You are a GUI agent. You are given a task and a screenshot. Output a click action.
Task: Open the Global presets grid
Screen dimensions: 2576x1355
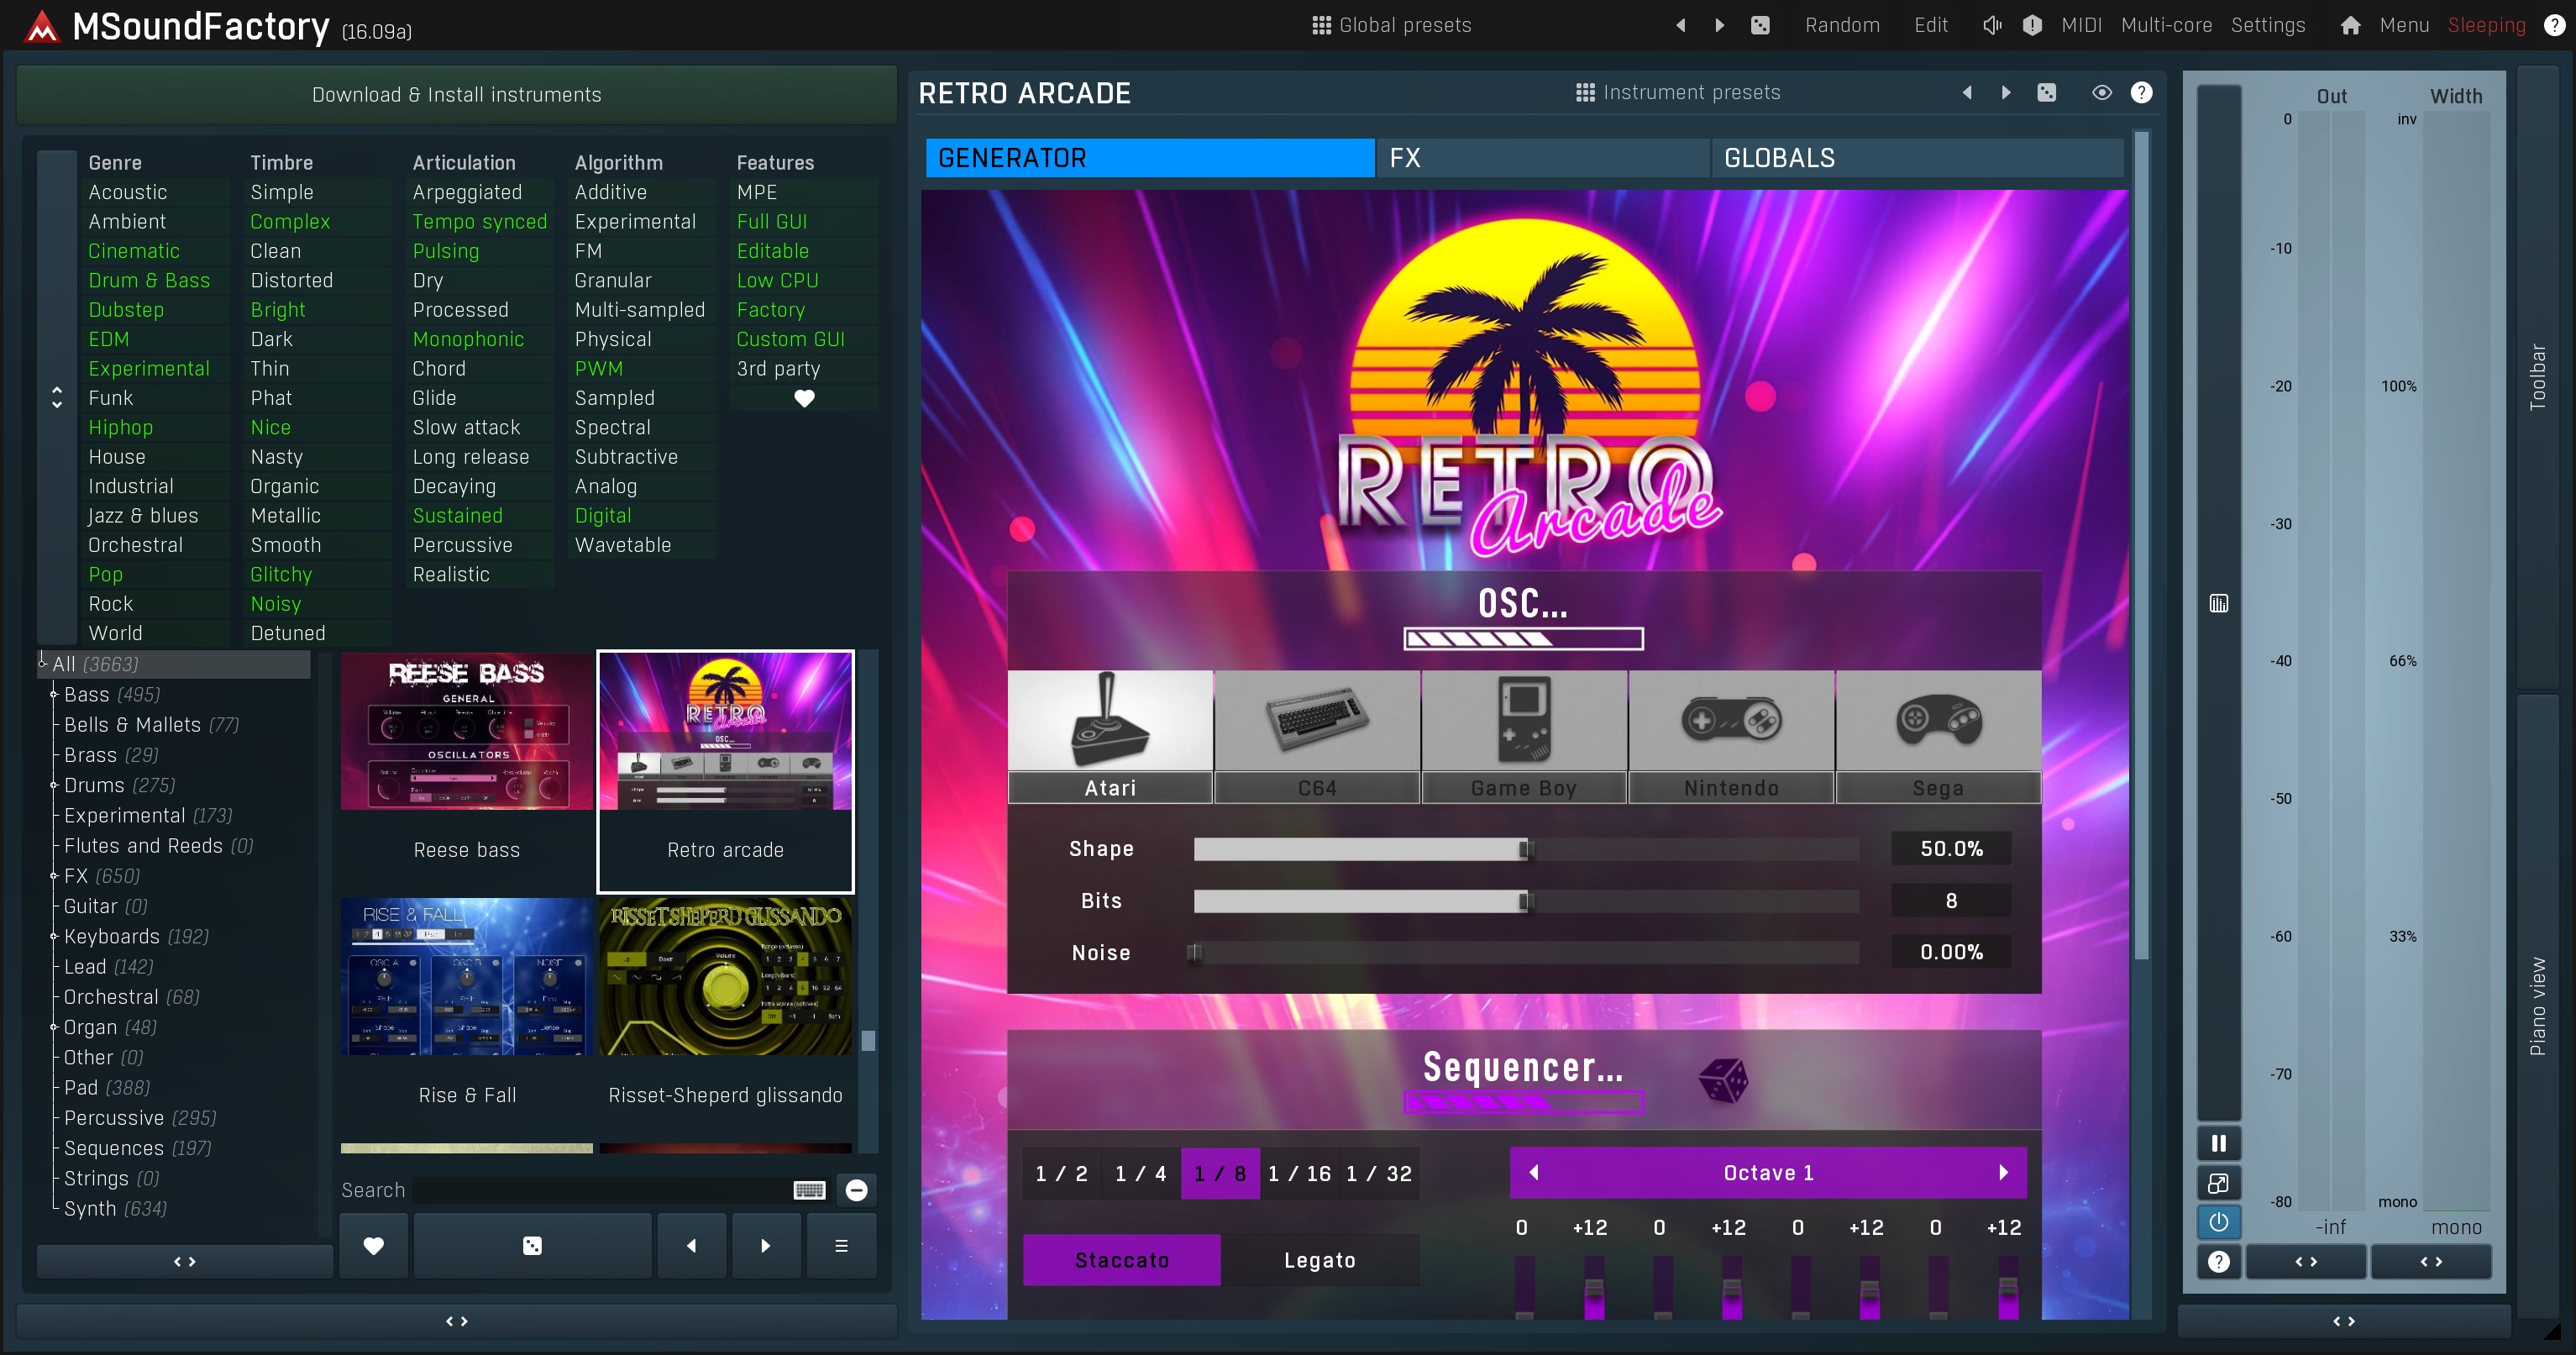1392,25
